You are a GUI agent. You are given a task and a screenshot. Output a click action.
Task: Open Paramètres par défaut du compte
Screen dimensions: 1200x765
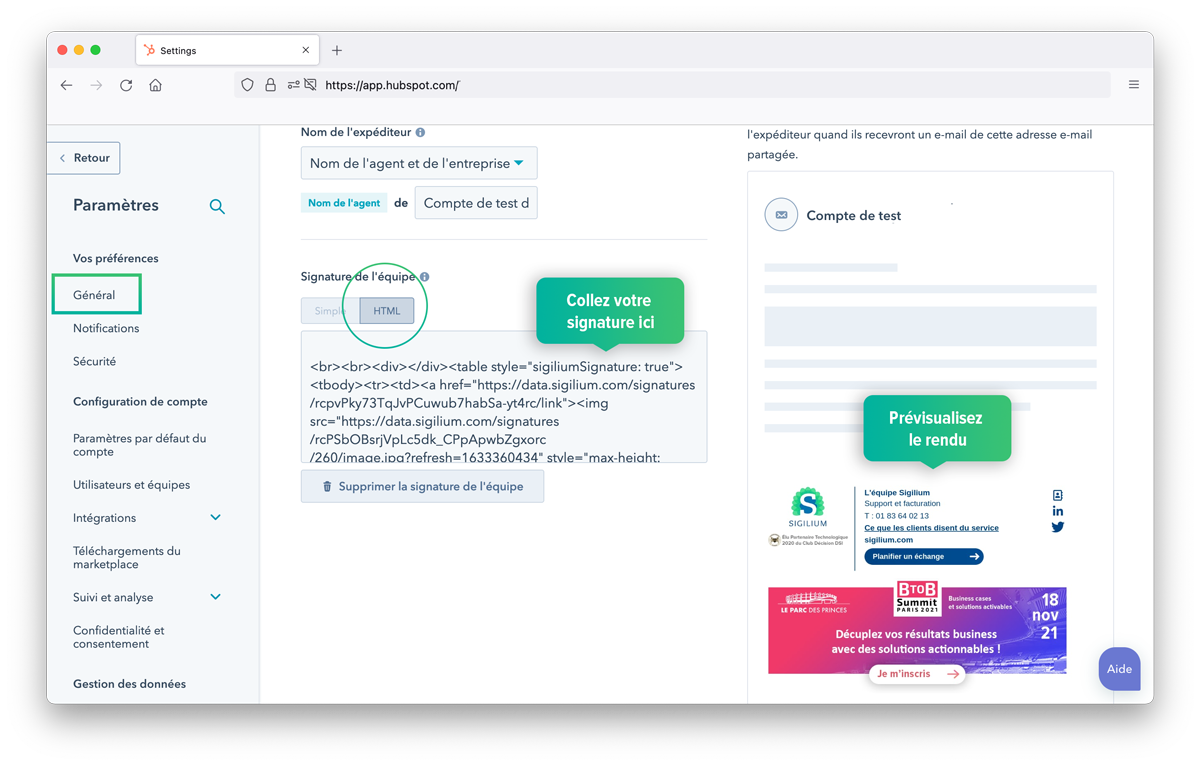(x=140, y=445)
